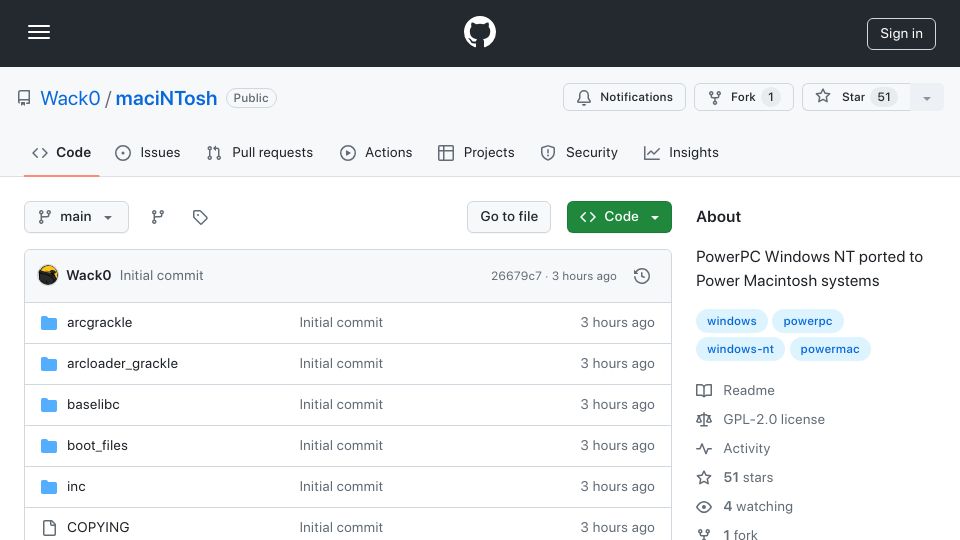Open the Insights tab
The width and height of the screenshot is (960, 540).
(x=681, y=152)
